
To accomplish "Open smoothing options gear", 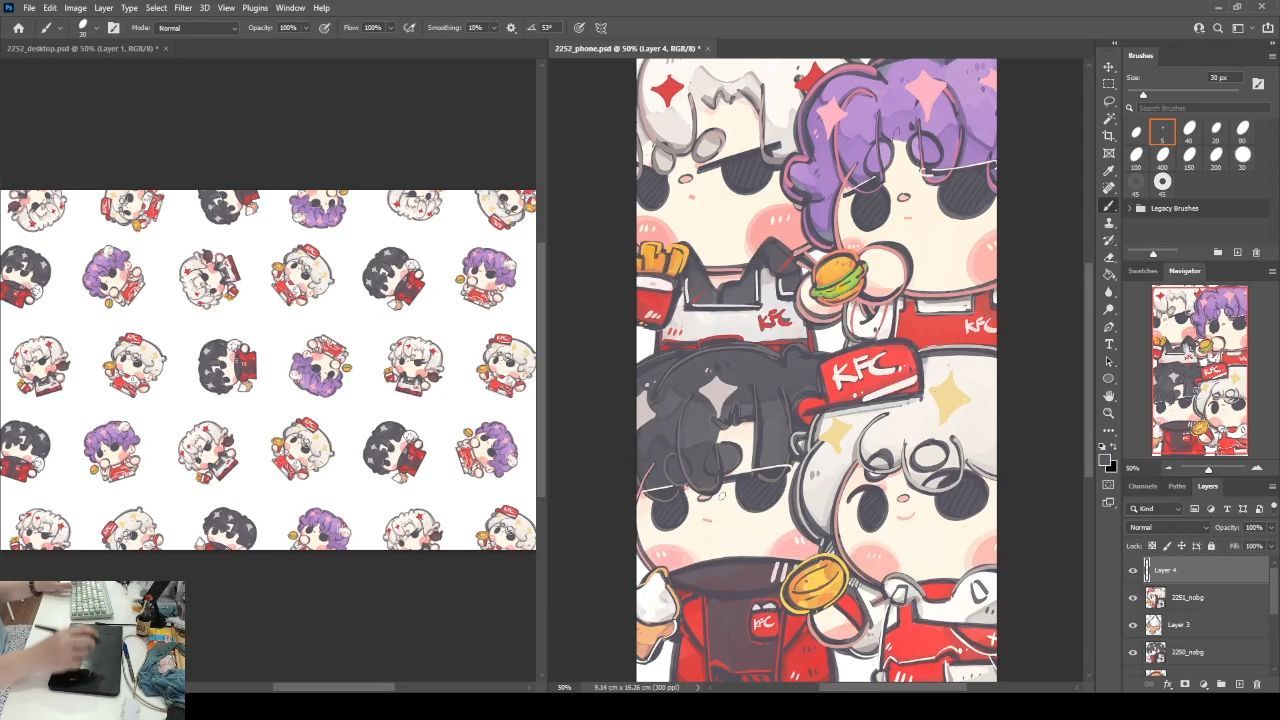I will (511, 28).
